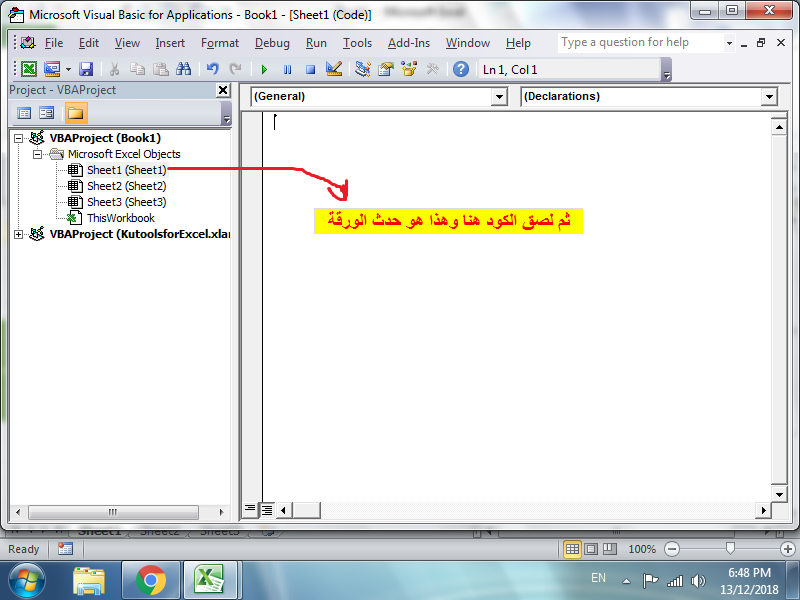800x600 pixels.
Task: Collapse VBAProject (Book1) tree node
Action: [18, 138]
